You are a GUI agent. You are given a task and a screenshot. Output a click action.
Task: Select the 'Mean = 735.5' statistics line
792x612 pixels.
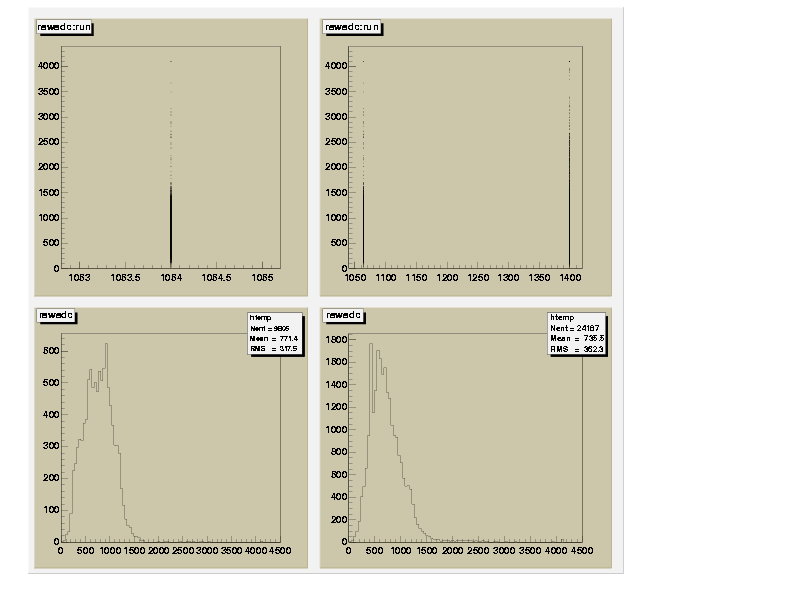point(577,338)
